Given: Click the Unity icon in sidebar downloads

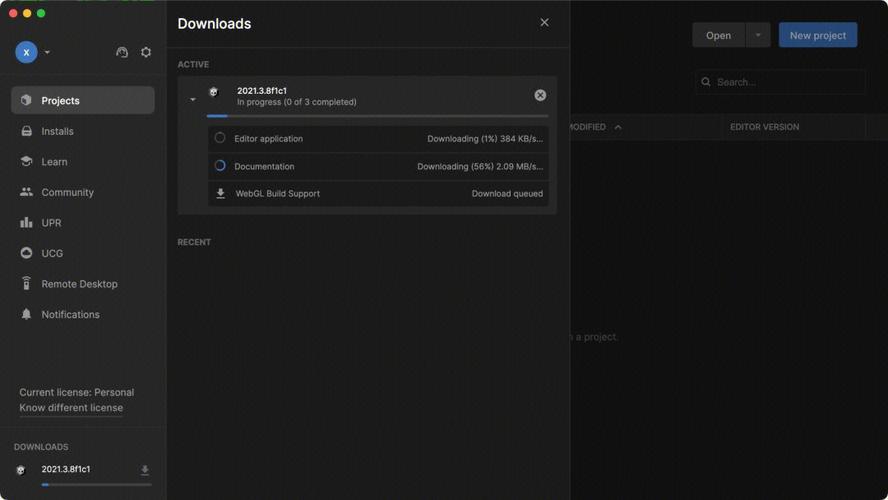Looking at the screenshot, I should click(21, 470).
